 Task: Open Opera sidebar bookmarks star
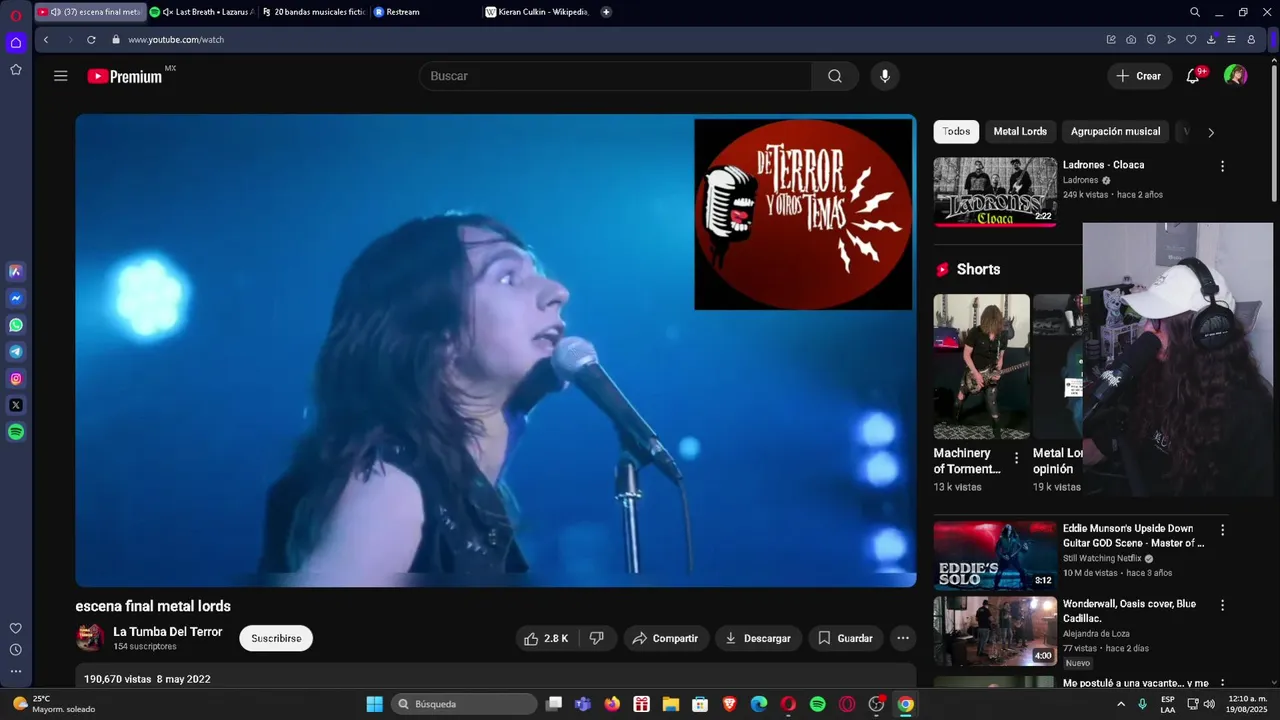(x=15, y=70)
